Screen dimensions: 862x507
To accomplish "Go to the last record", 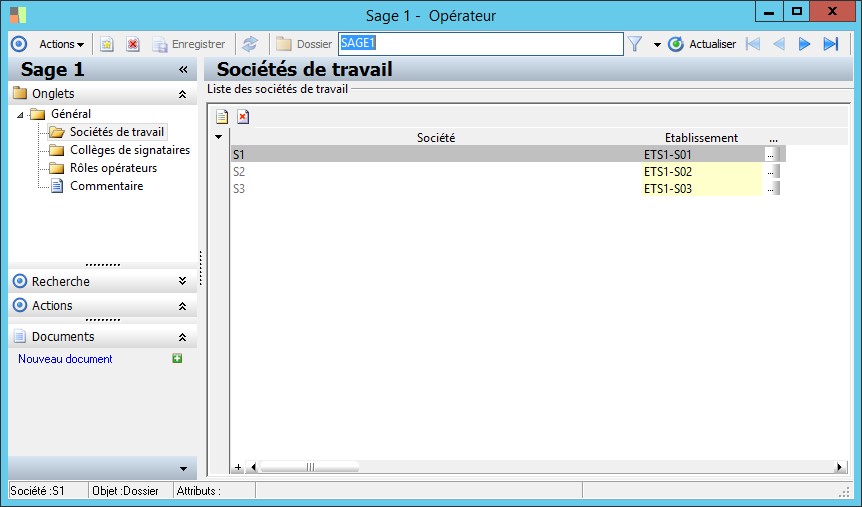I will tap(831, 44).
